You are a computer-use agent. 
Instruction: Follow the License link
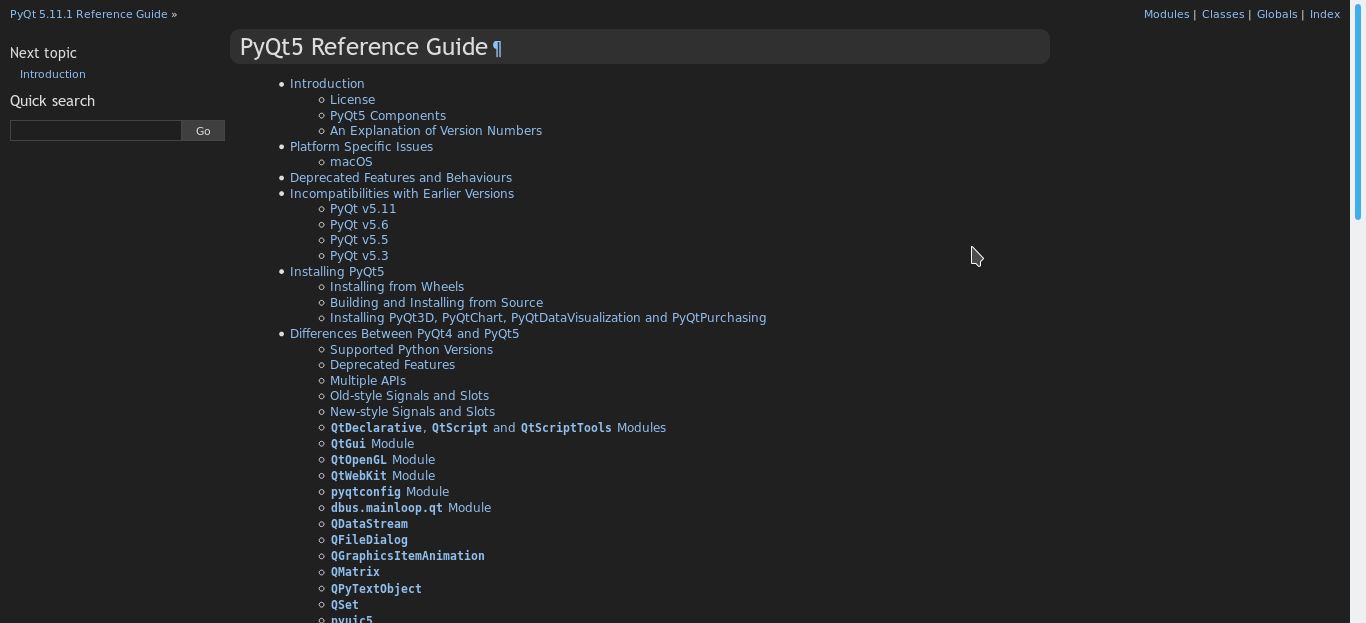click(x=352, y=99)
